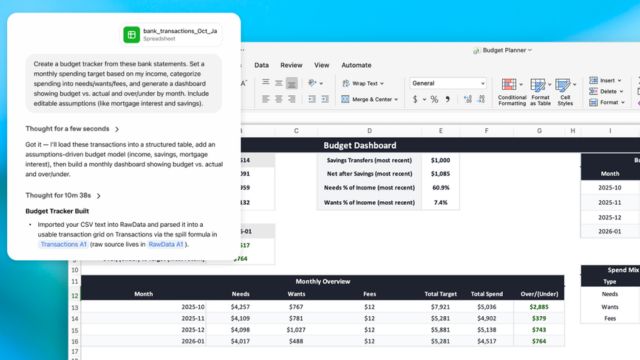
Task: Open the Insert dropdown arrow
Action: point(619,81)
